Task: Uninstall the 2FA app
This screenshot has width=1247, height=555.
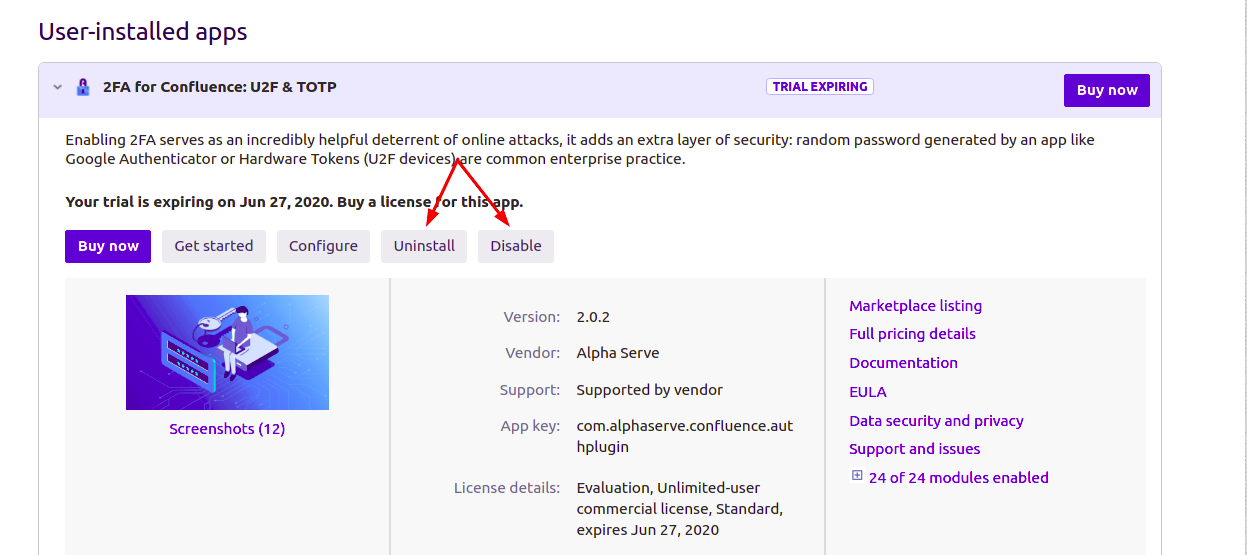Action: [x=424, y=246]
